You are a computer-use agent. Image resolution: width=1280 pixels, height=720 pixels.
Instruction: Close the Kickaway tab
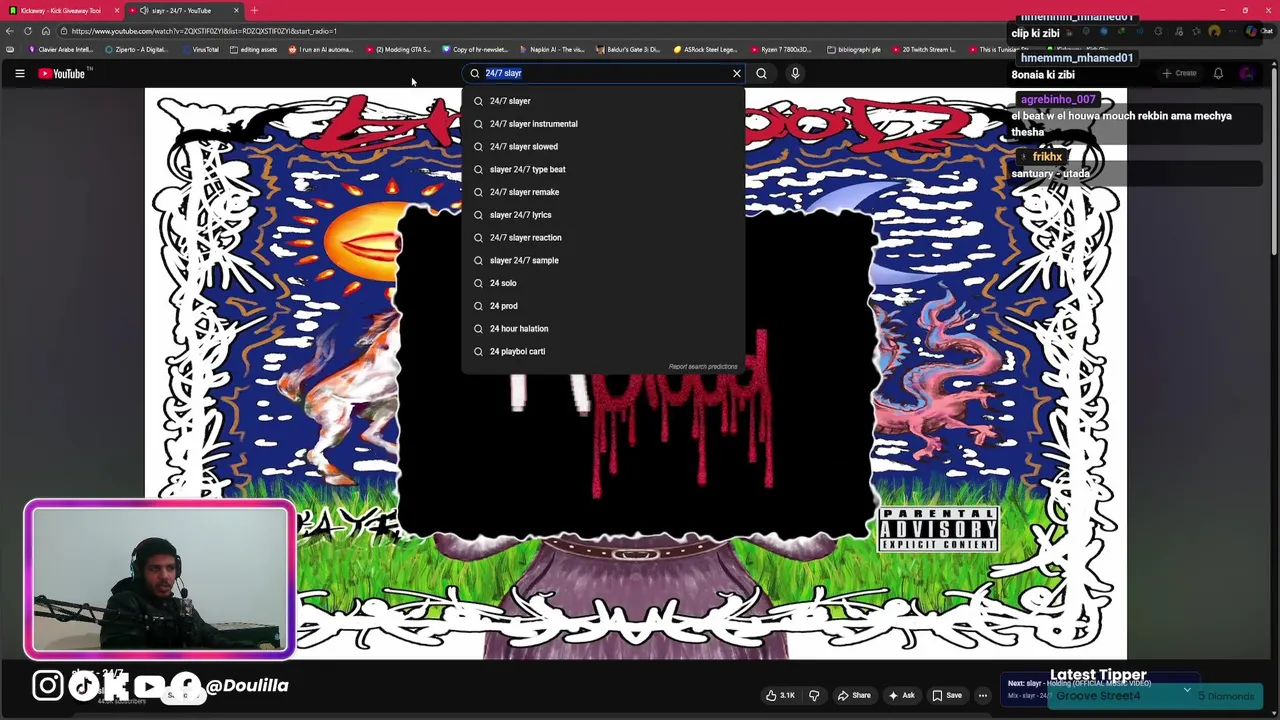[x=117, y=10]
